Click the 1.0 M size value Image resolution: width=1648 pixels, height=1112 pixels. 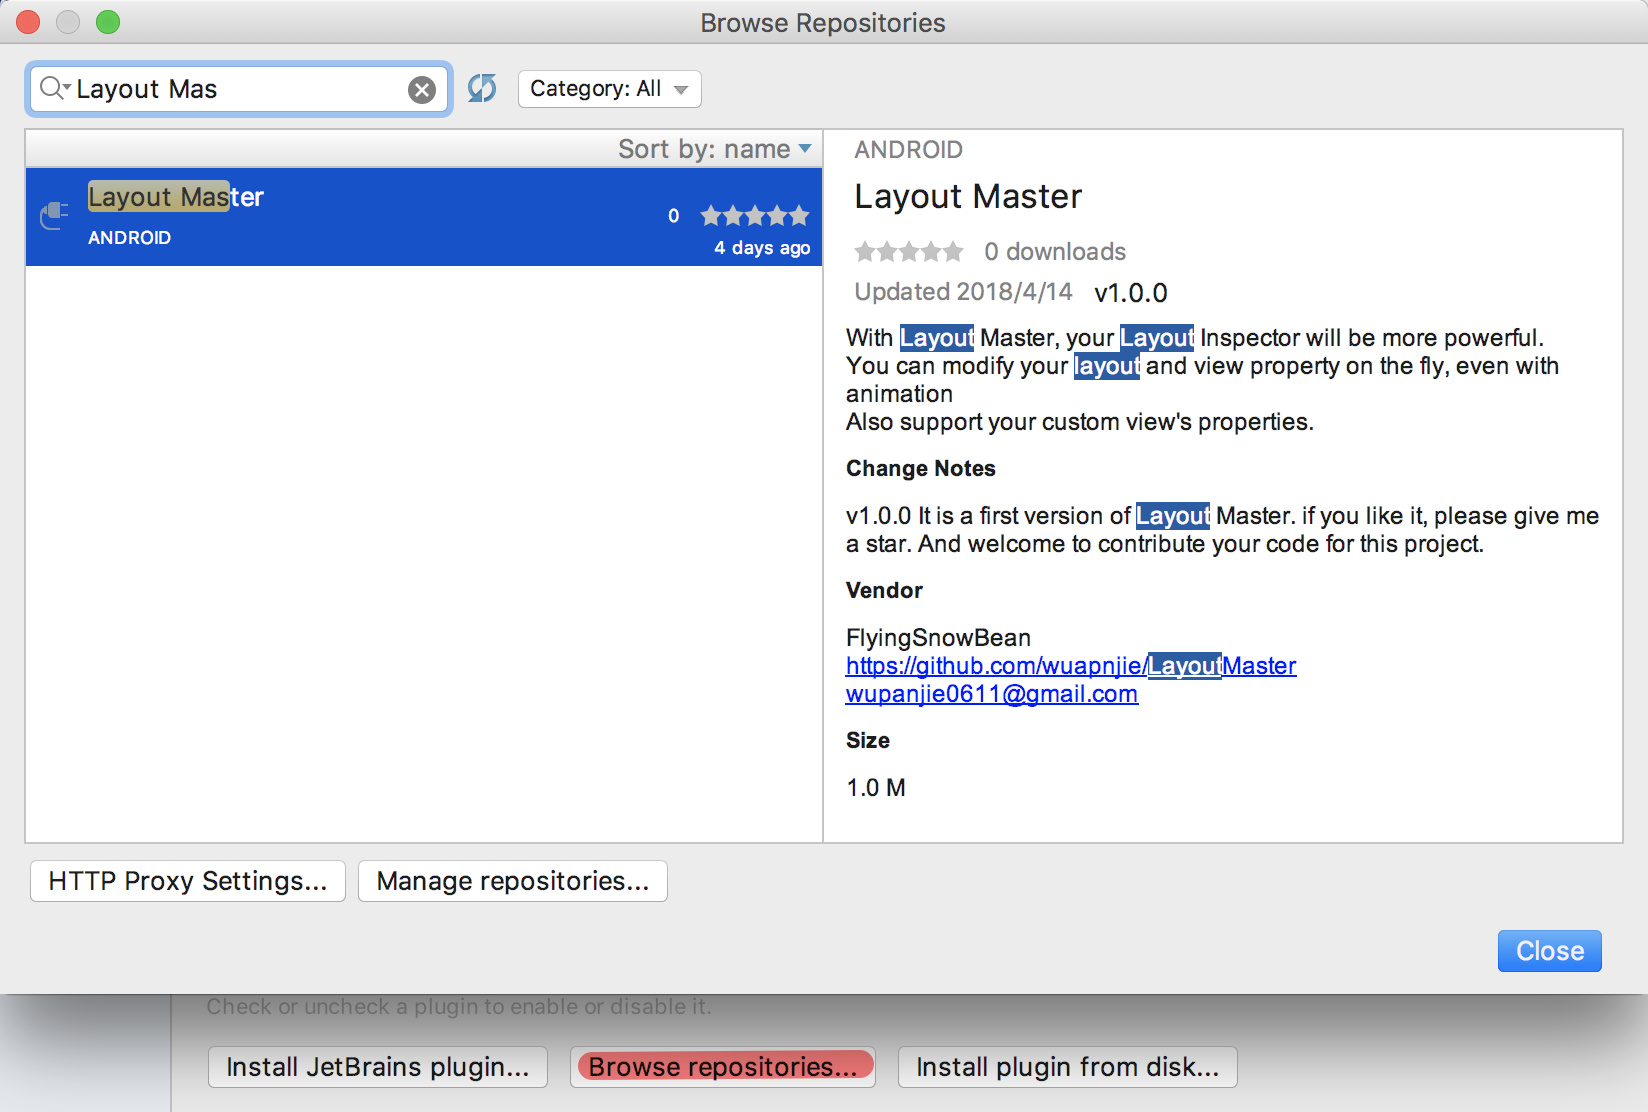point(876,788)
